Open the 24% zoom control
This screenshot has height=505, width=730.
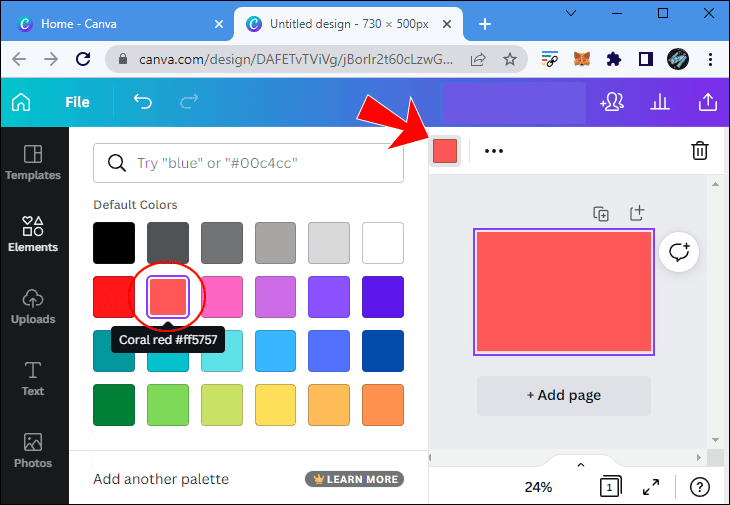538,487
